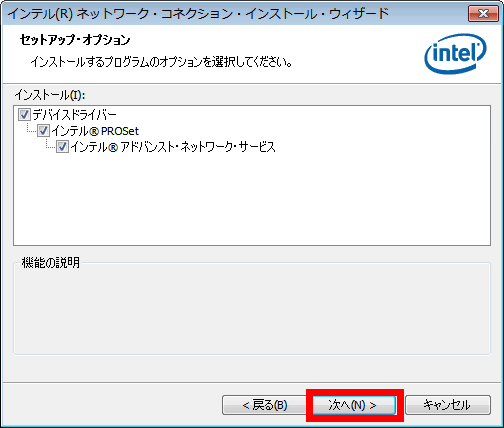
Task: Click the インストール(I): label
Action: coord(49,95)
